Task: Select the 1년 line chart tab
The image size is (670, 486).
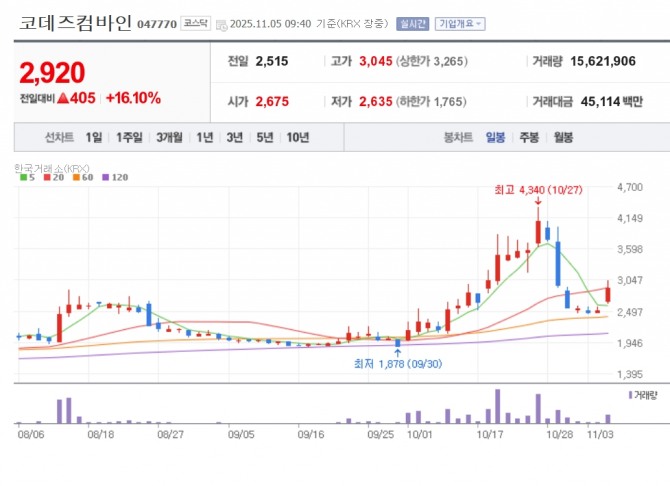Action: click(205, 137)
